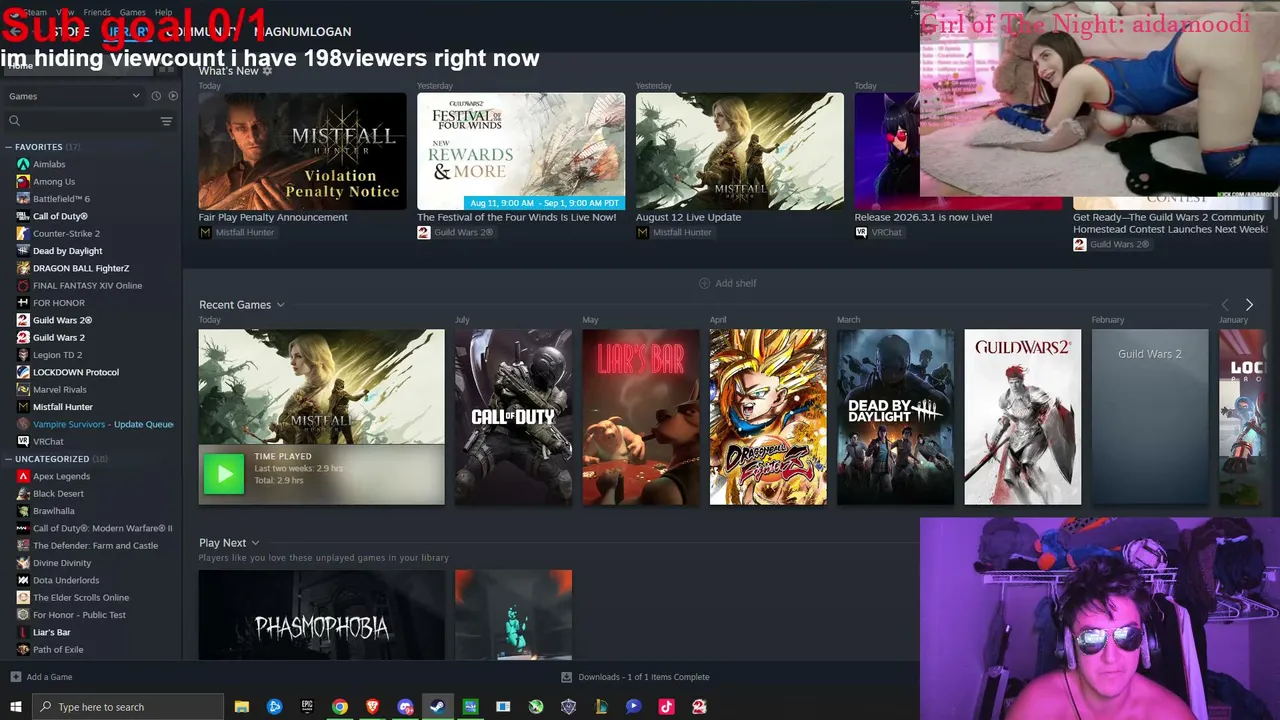Click the next arrow in Recent Games
Screen dimensions: 1280x720
tap(1249, 305)
